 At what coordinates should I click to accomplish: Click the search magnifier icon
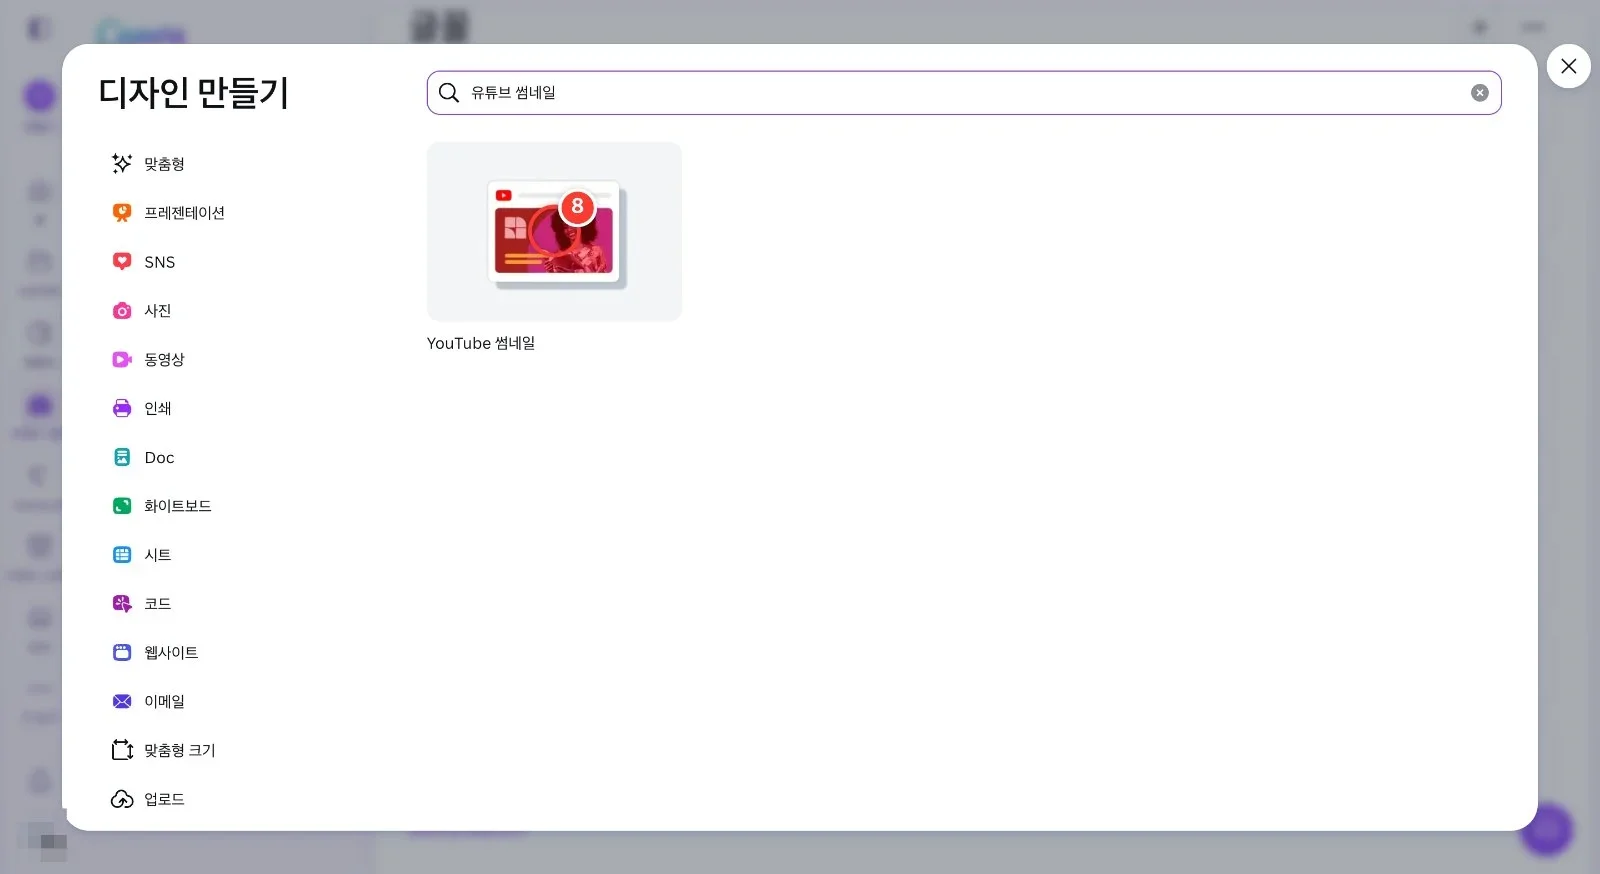tap(449, 93)
